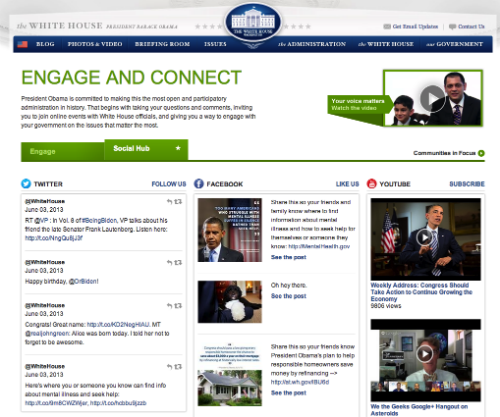Open the White House menu
The height and width of the screenshot is (417, 500).
coord(386,44)
